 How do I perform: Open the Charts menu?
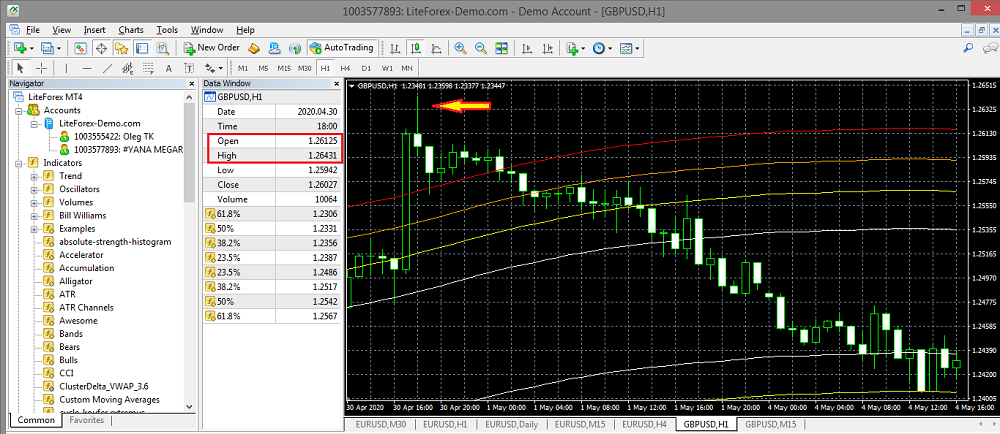131,30
